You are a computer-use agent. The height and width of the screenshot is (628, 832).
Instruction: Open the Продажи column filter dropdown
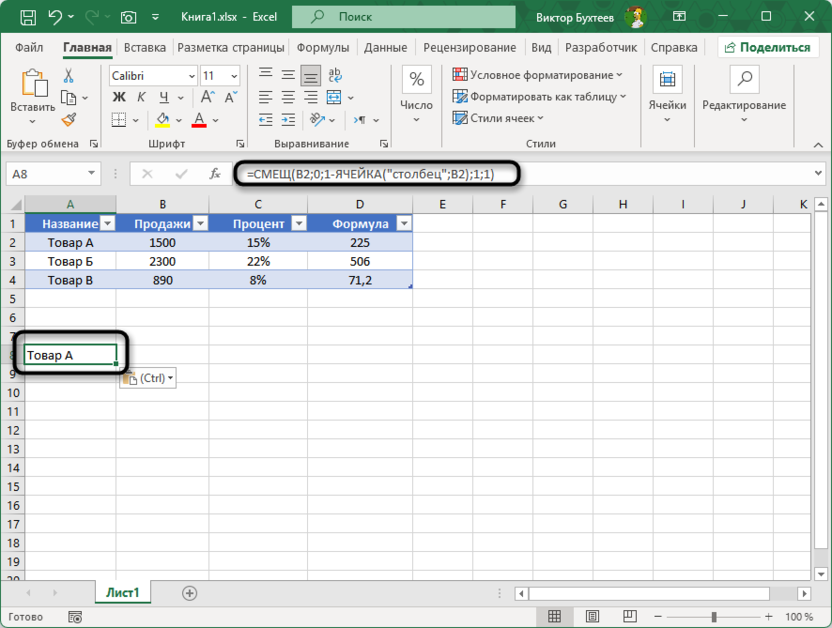[x=200, y=224]
